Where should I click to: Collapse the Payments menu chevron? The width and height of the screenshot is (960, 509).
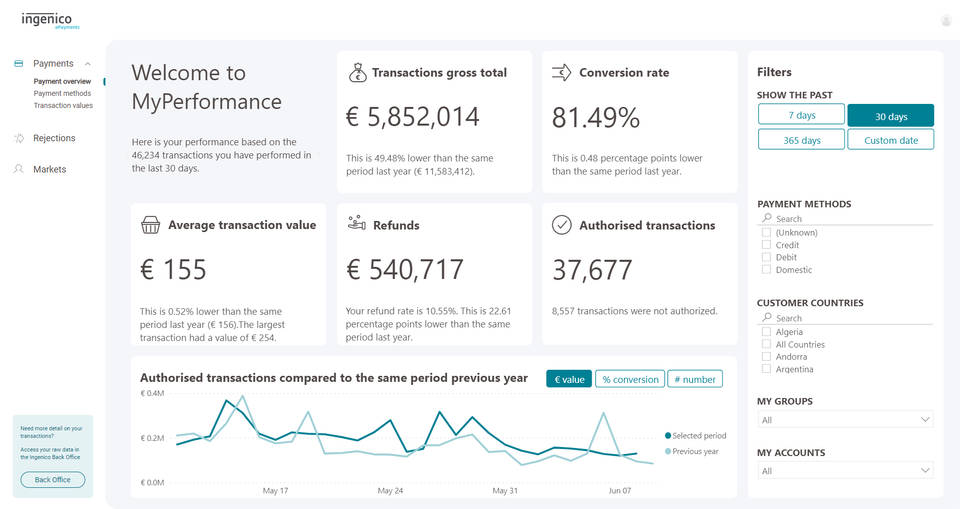[88, 64]
